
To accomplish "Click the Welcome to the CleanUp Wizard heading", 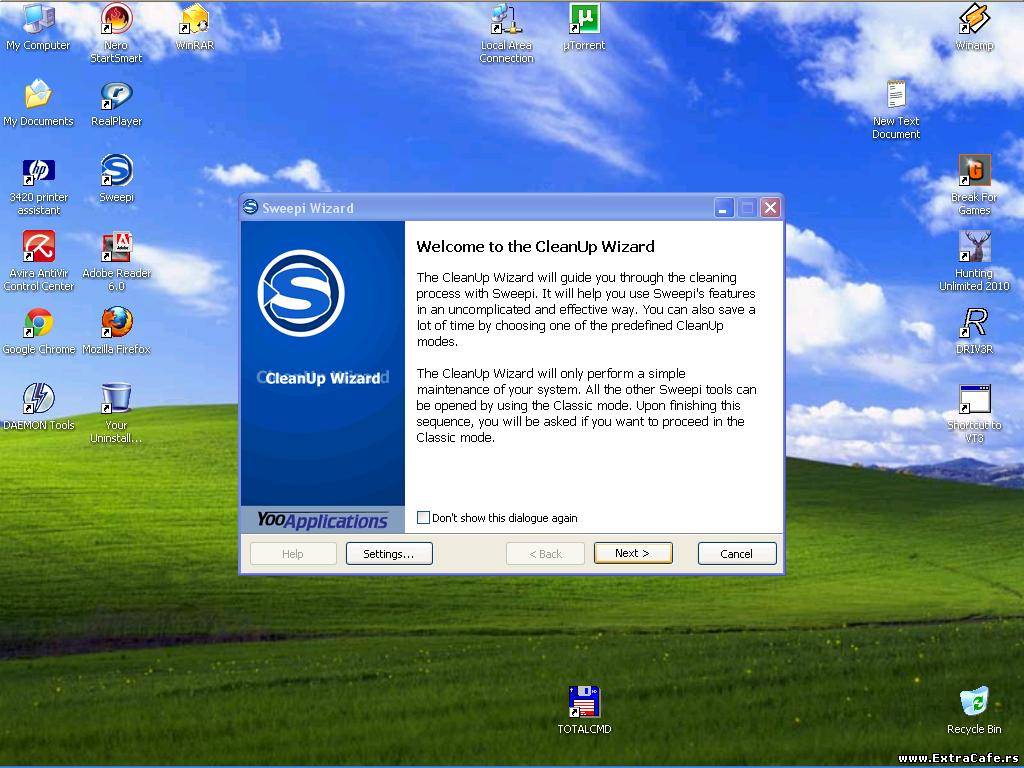I will pyautogui.click(x=536, y=247).
